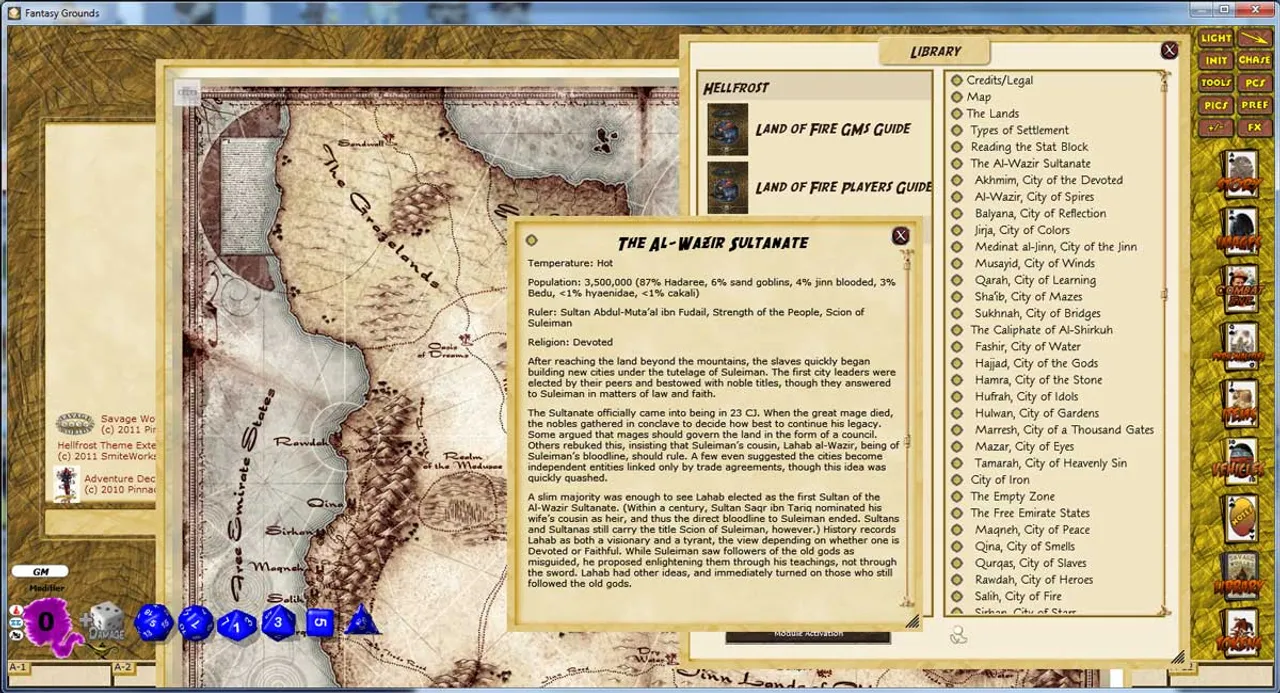Open Reading the Stat Block entry
The height and width of the screenshot is (693, 1280).
point(1029,147)
